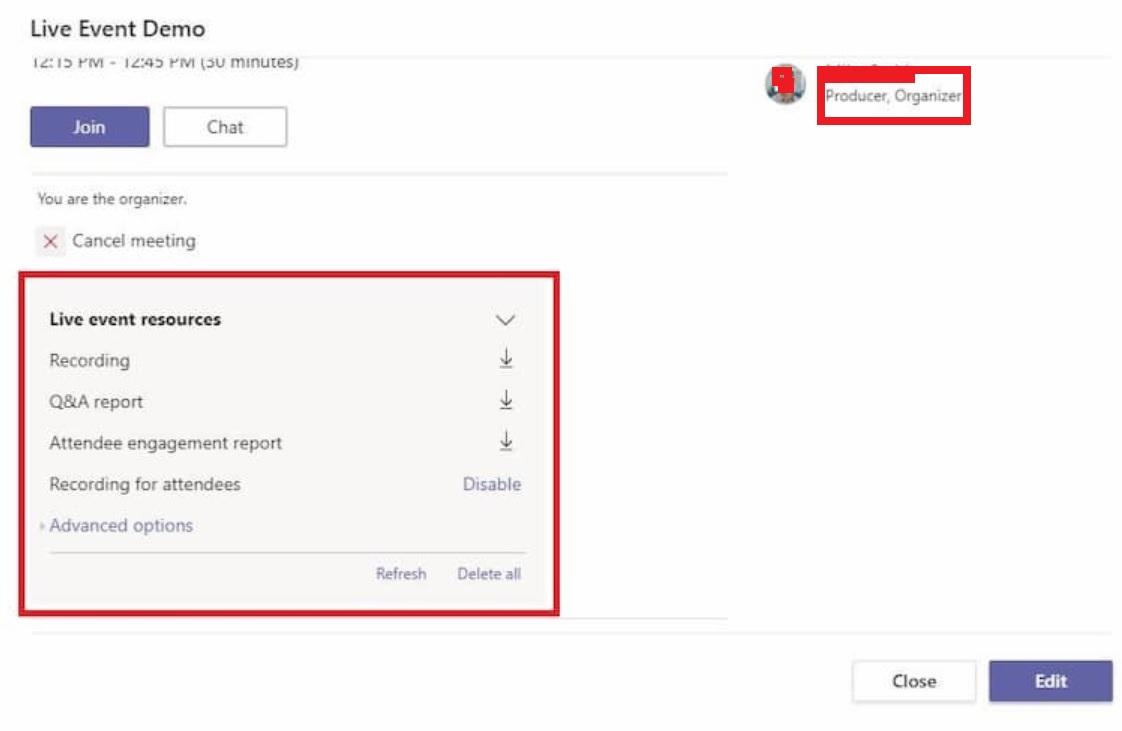Click the Cancel meeting label

click(x=134, y=241)
